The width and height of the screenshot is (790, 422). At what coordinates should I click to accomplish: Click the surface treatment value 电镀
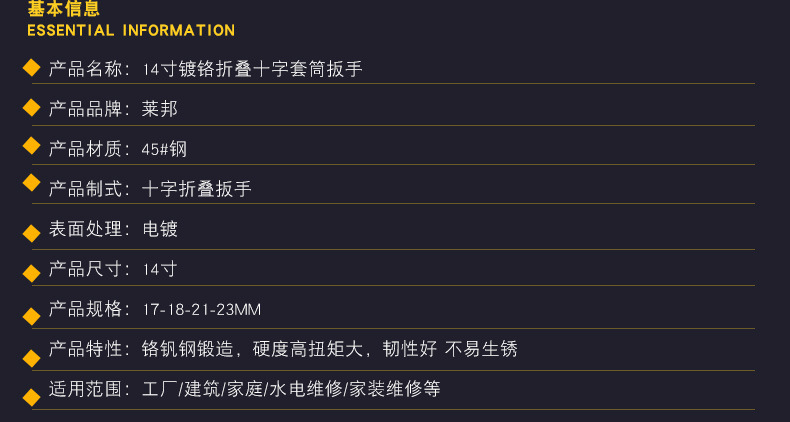(160, 229)
